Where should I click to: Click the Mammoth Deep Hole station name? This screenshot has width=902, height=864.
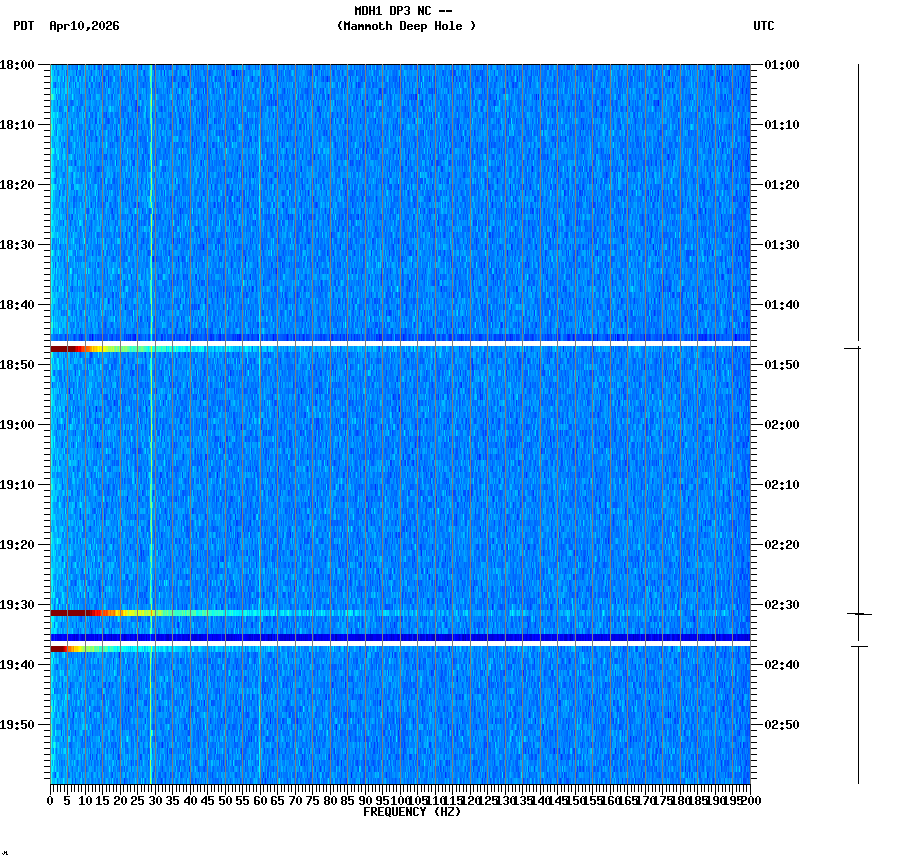click(x=406, y=27)
